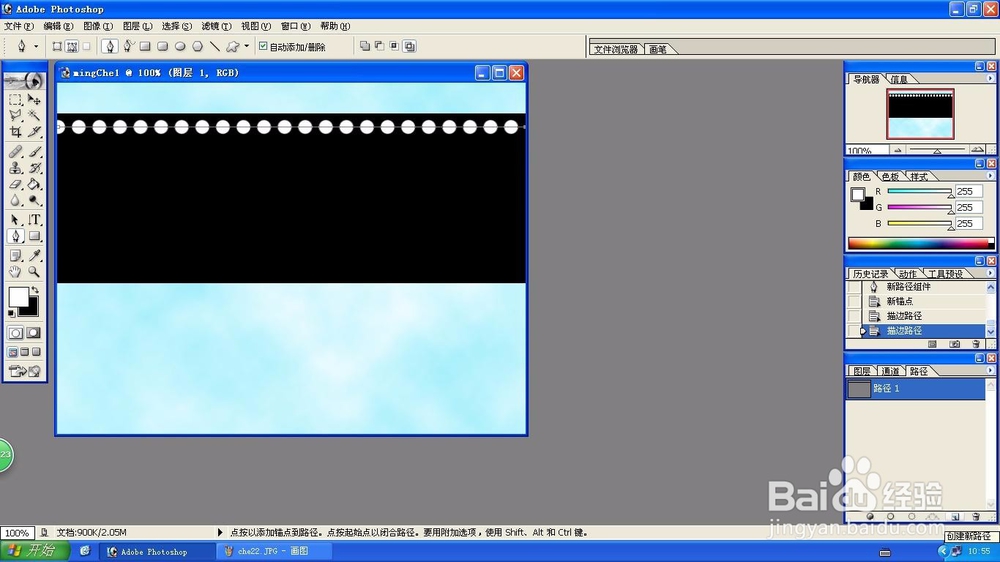Choose the Polygon shape in options bar
Viewport: 1000px width, 562px height.
tap(198, 46)
